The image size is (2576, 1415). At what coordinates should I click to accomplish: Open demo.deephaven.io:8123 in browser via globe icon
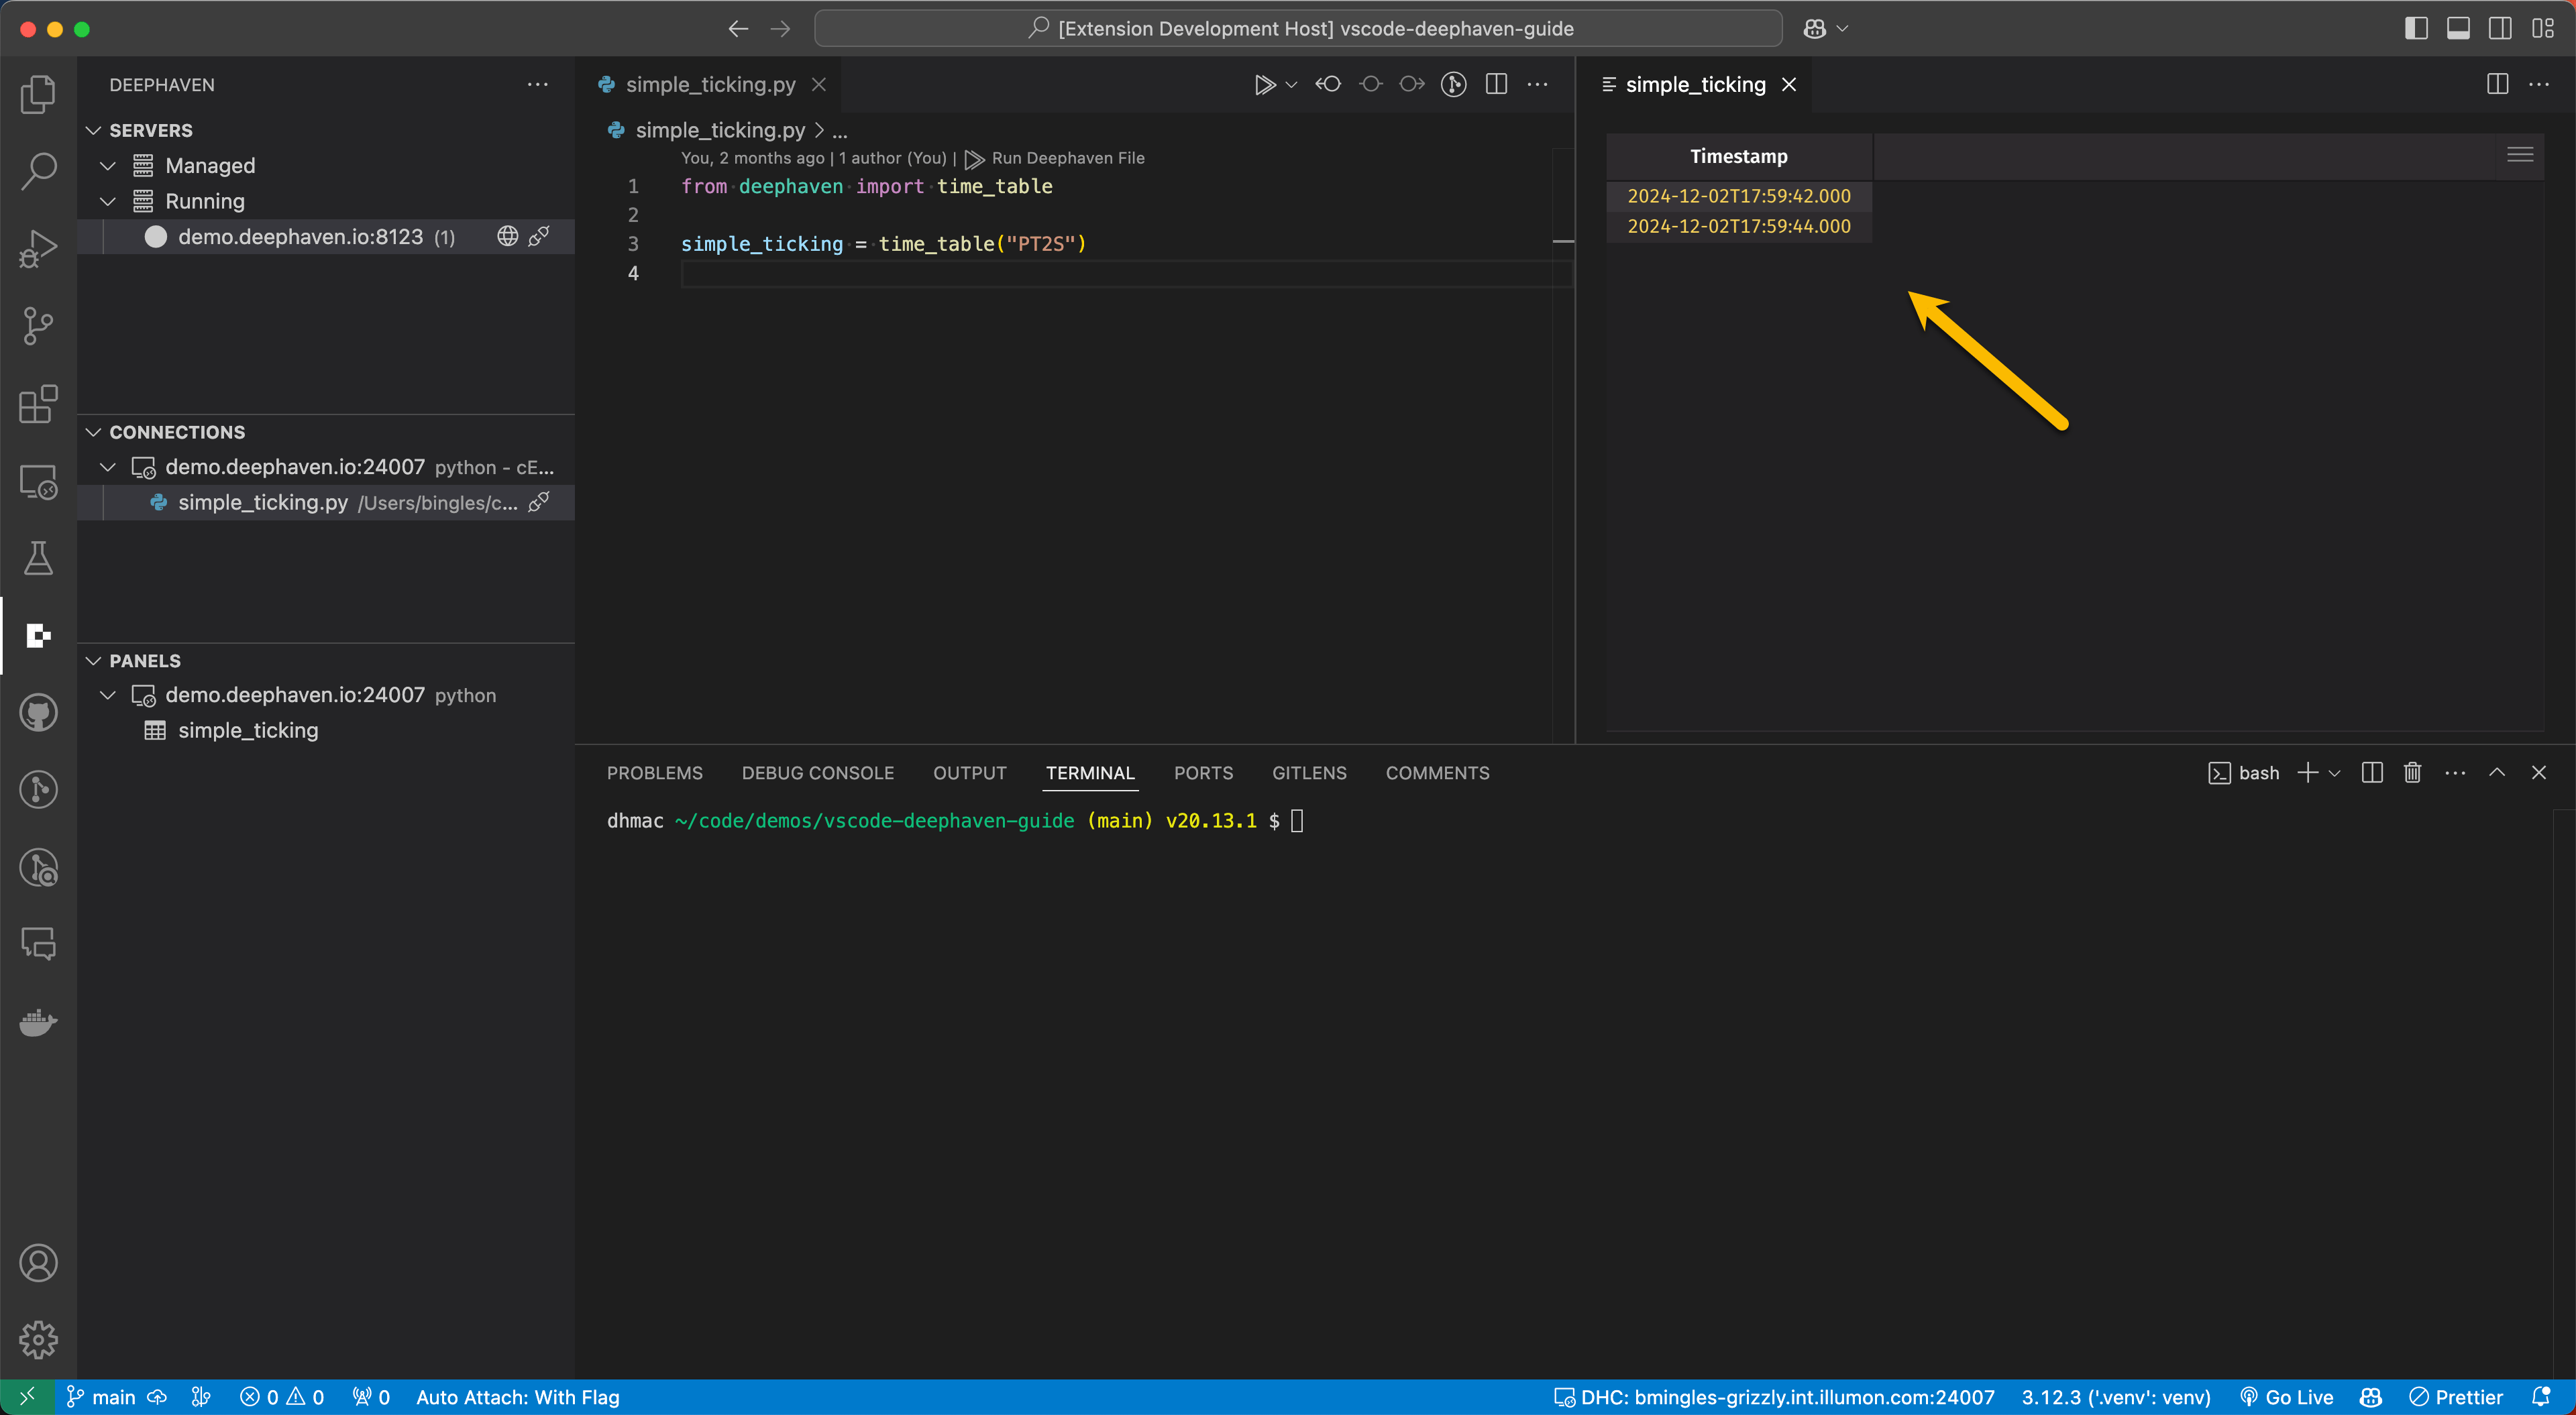(508, 236)
